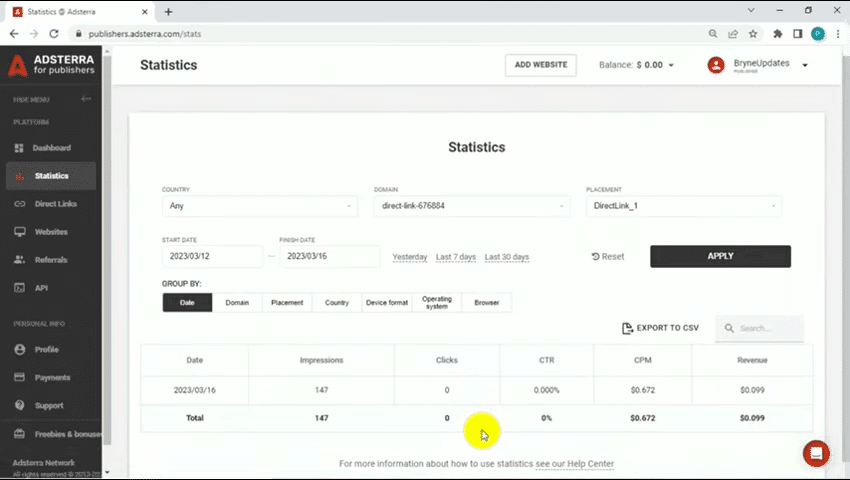850x480 pixels.
Task: Click the Payments card icon
Action: tap(20, 377)
